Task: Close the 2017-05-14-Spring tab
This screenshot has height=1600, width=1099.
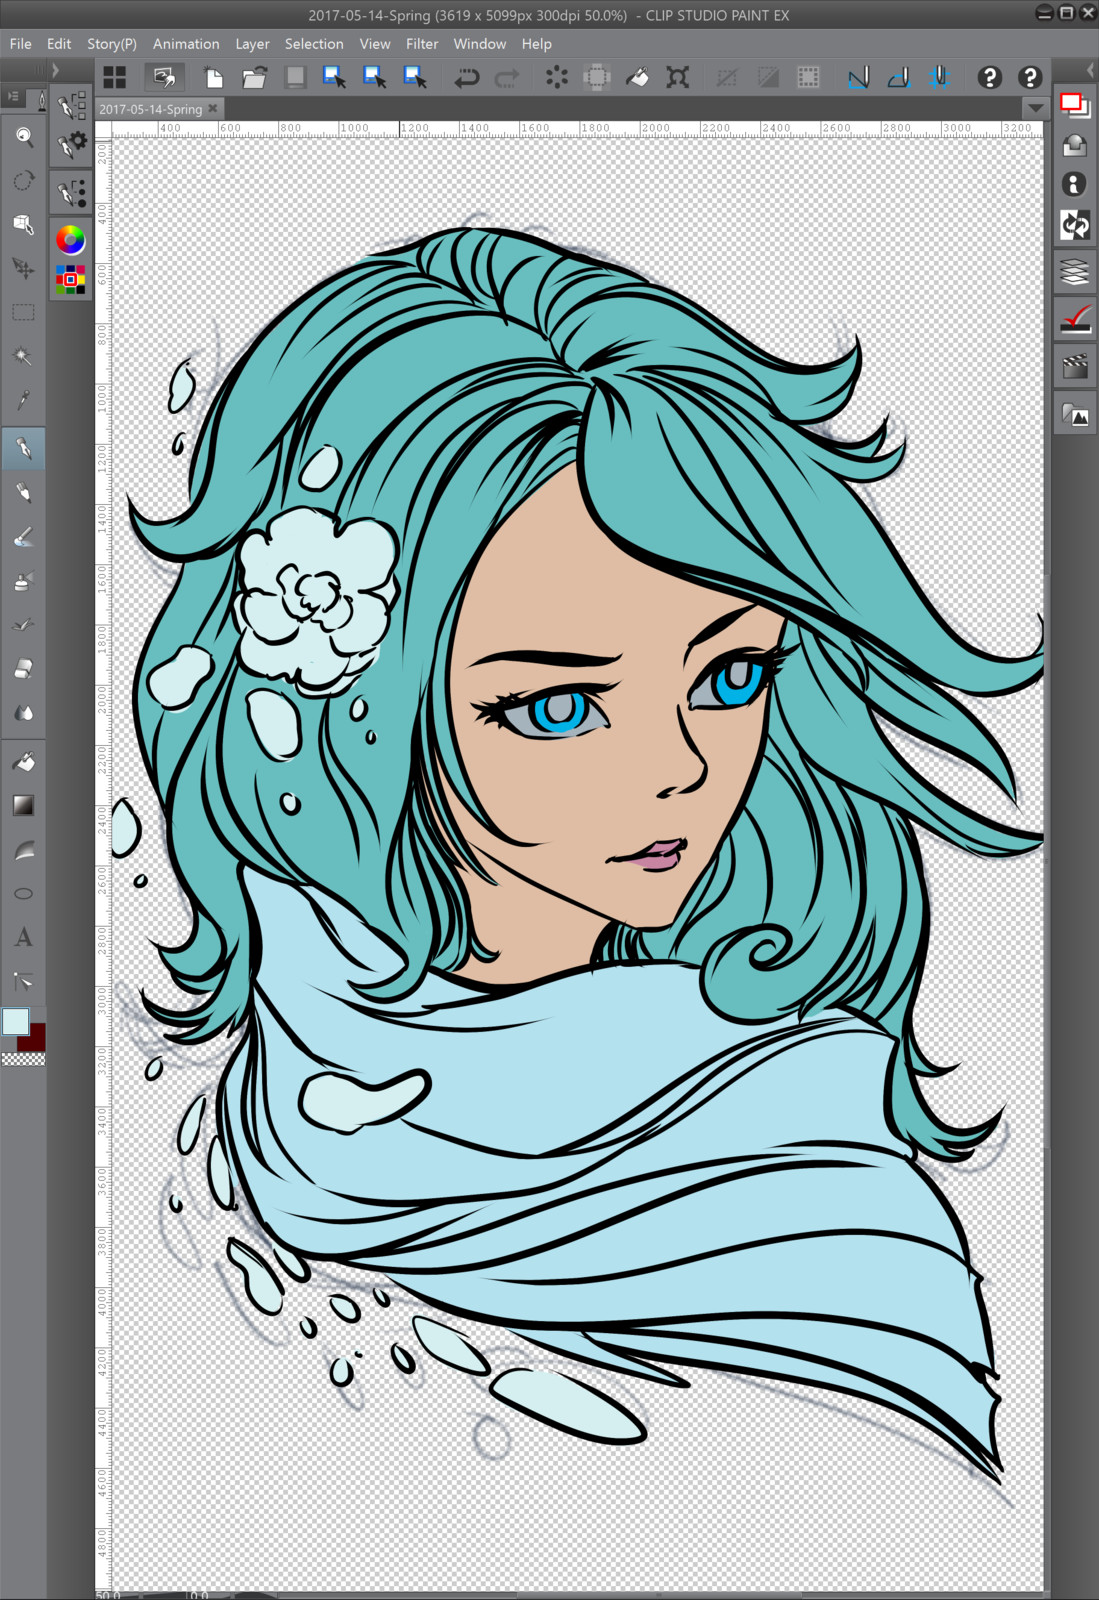Action: 212,108
